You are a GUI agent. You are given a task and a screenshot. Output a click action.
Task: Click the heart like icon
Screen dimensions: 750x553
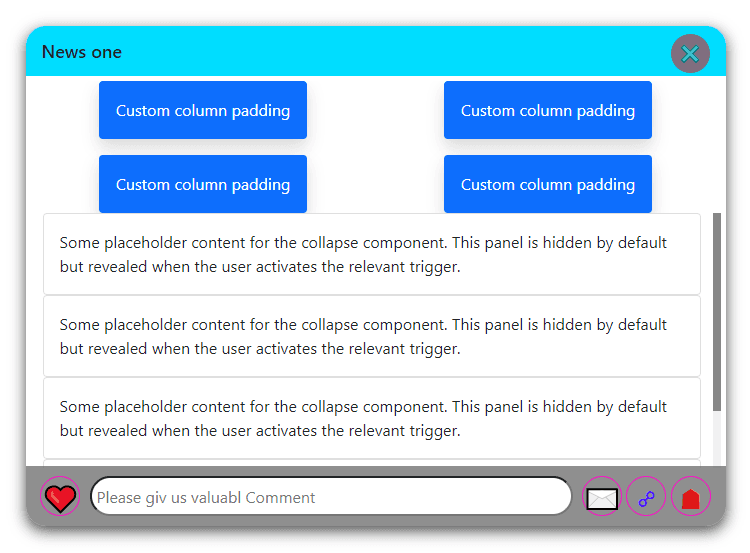point(60,497)
